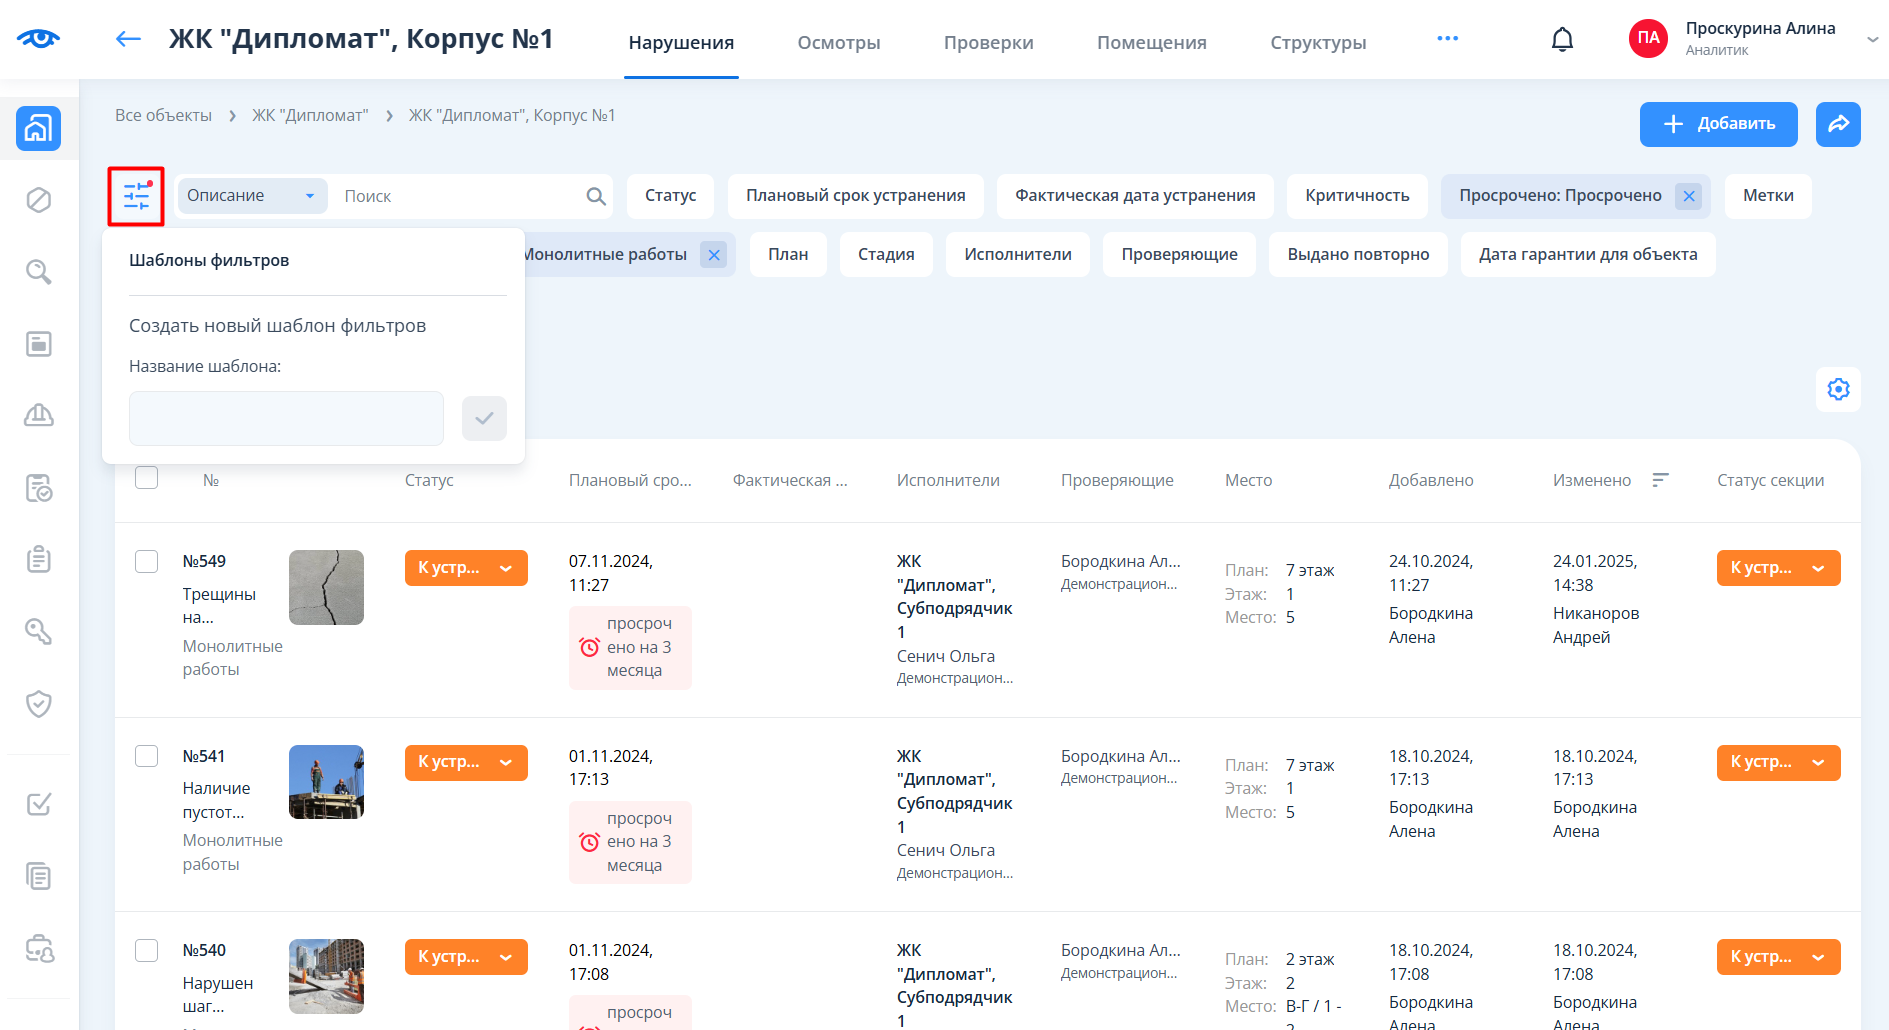Toggle the select-all checkbox in table header

tap(147, 478)
